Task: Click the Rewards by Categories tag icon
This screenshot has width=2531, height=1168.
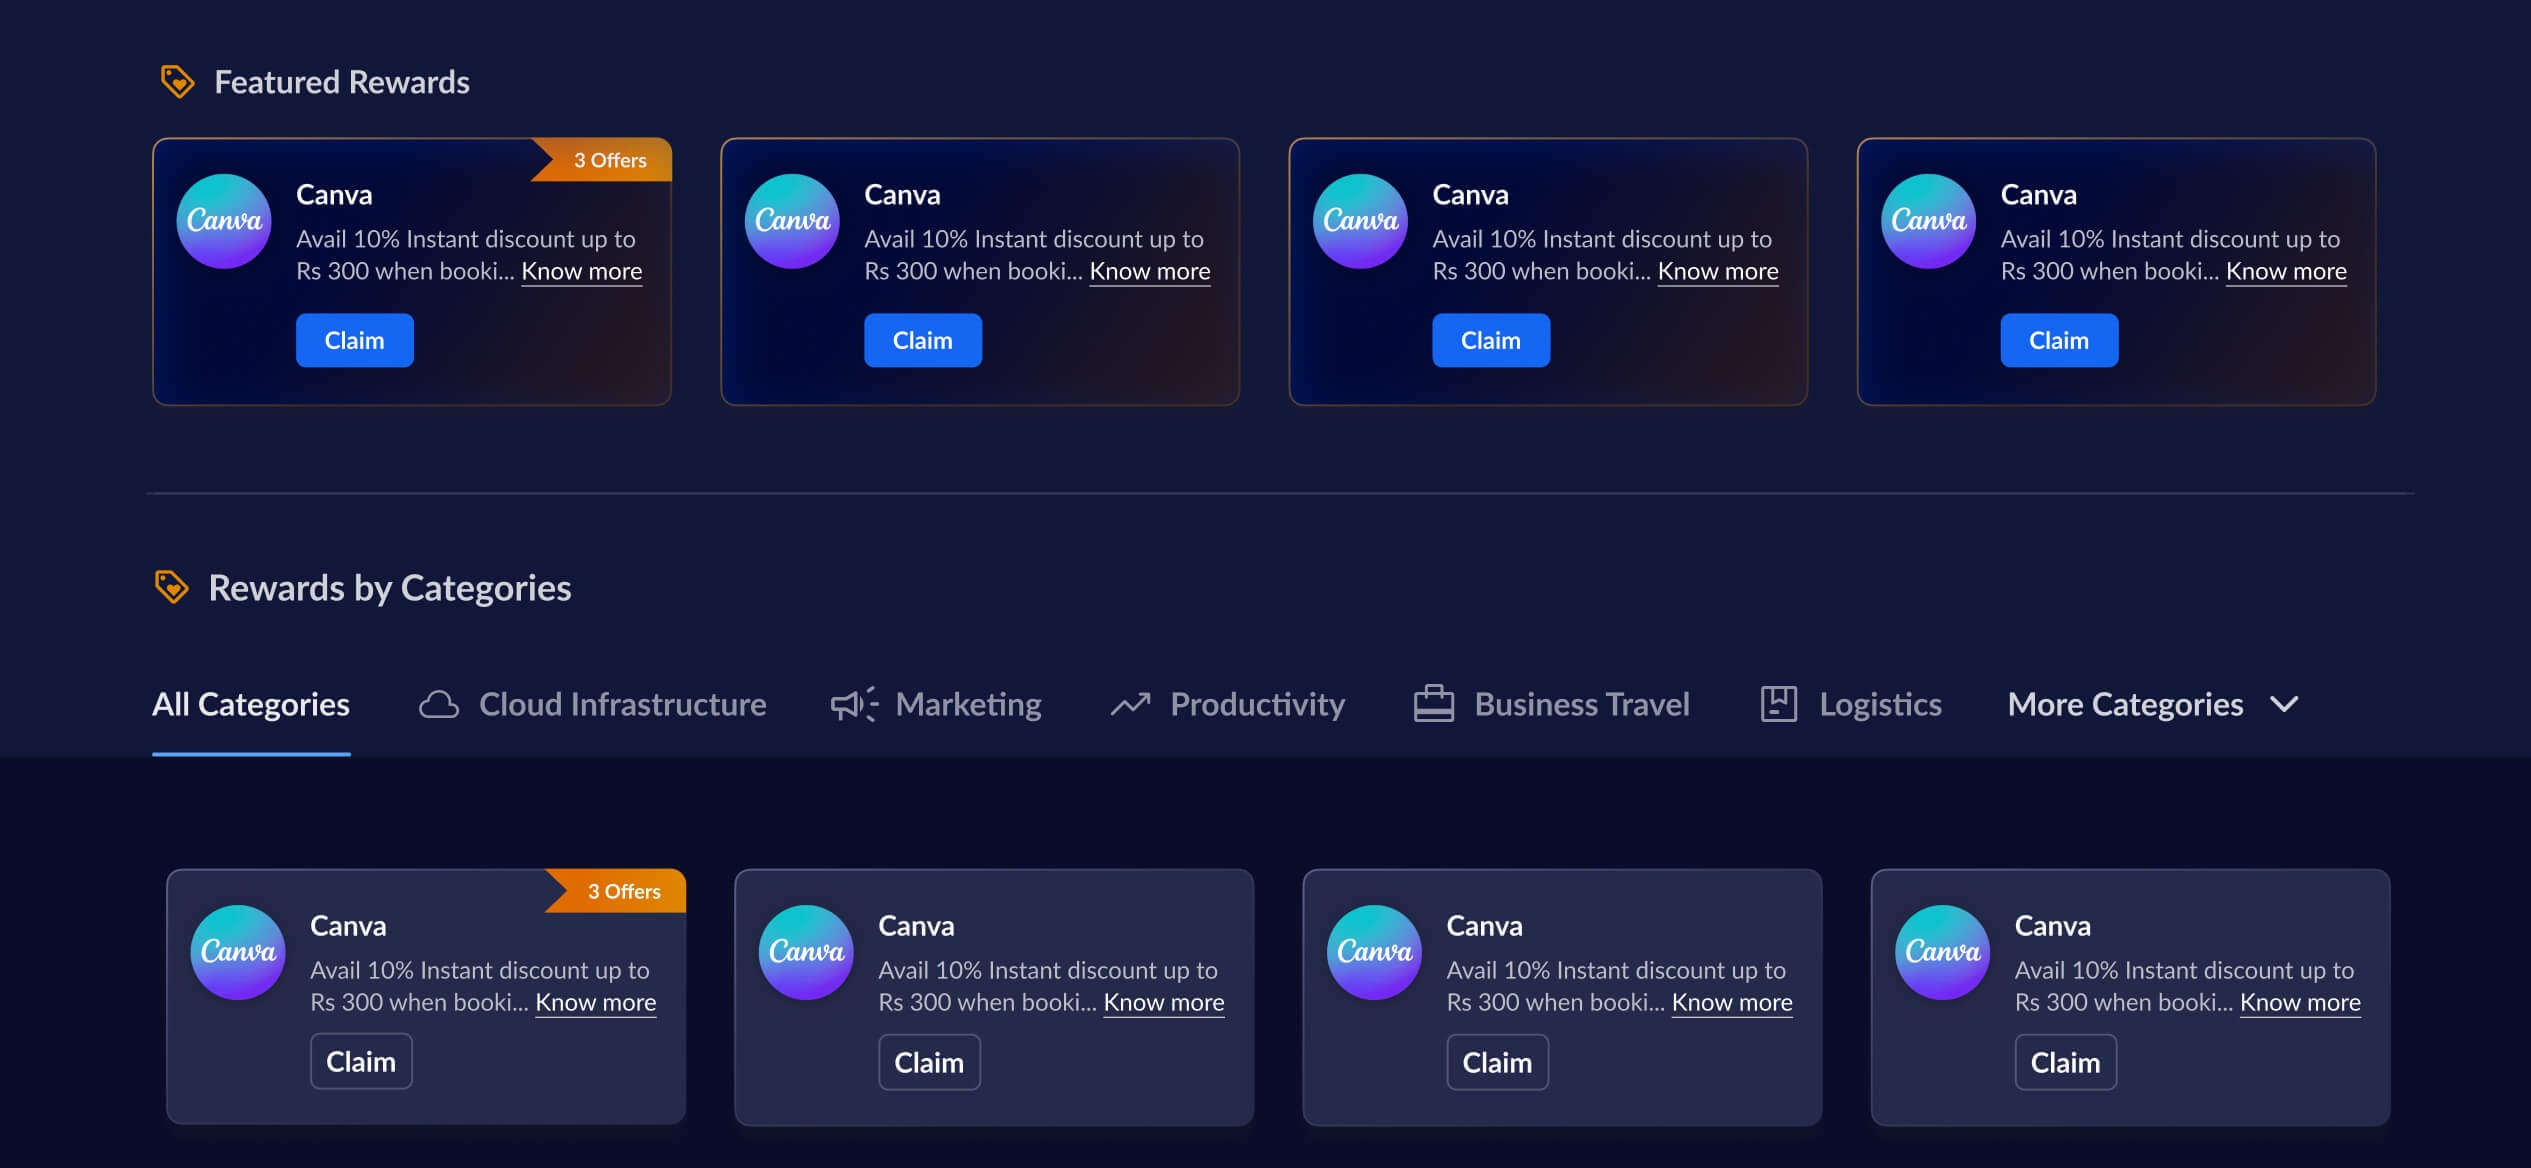Action: (x=171, y=587)
